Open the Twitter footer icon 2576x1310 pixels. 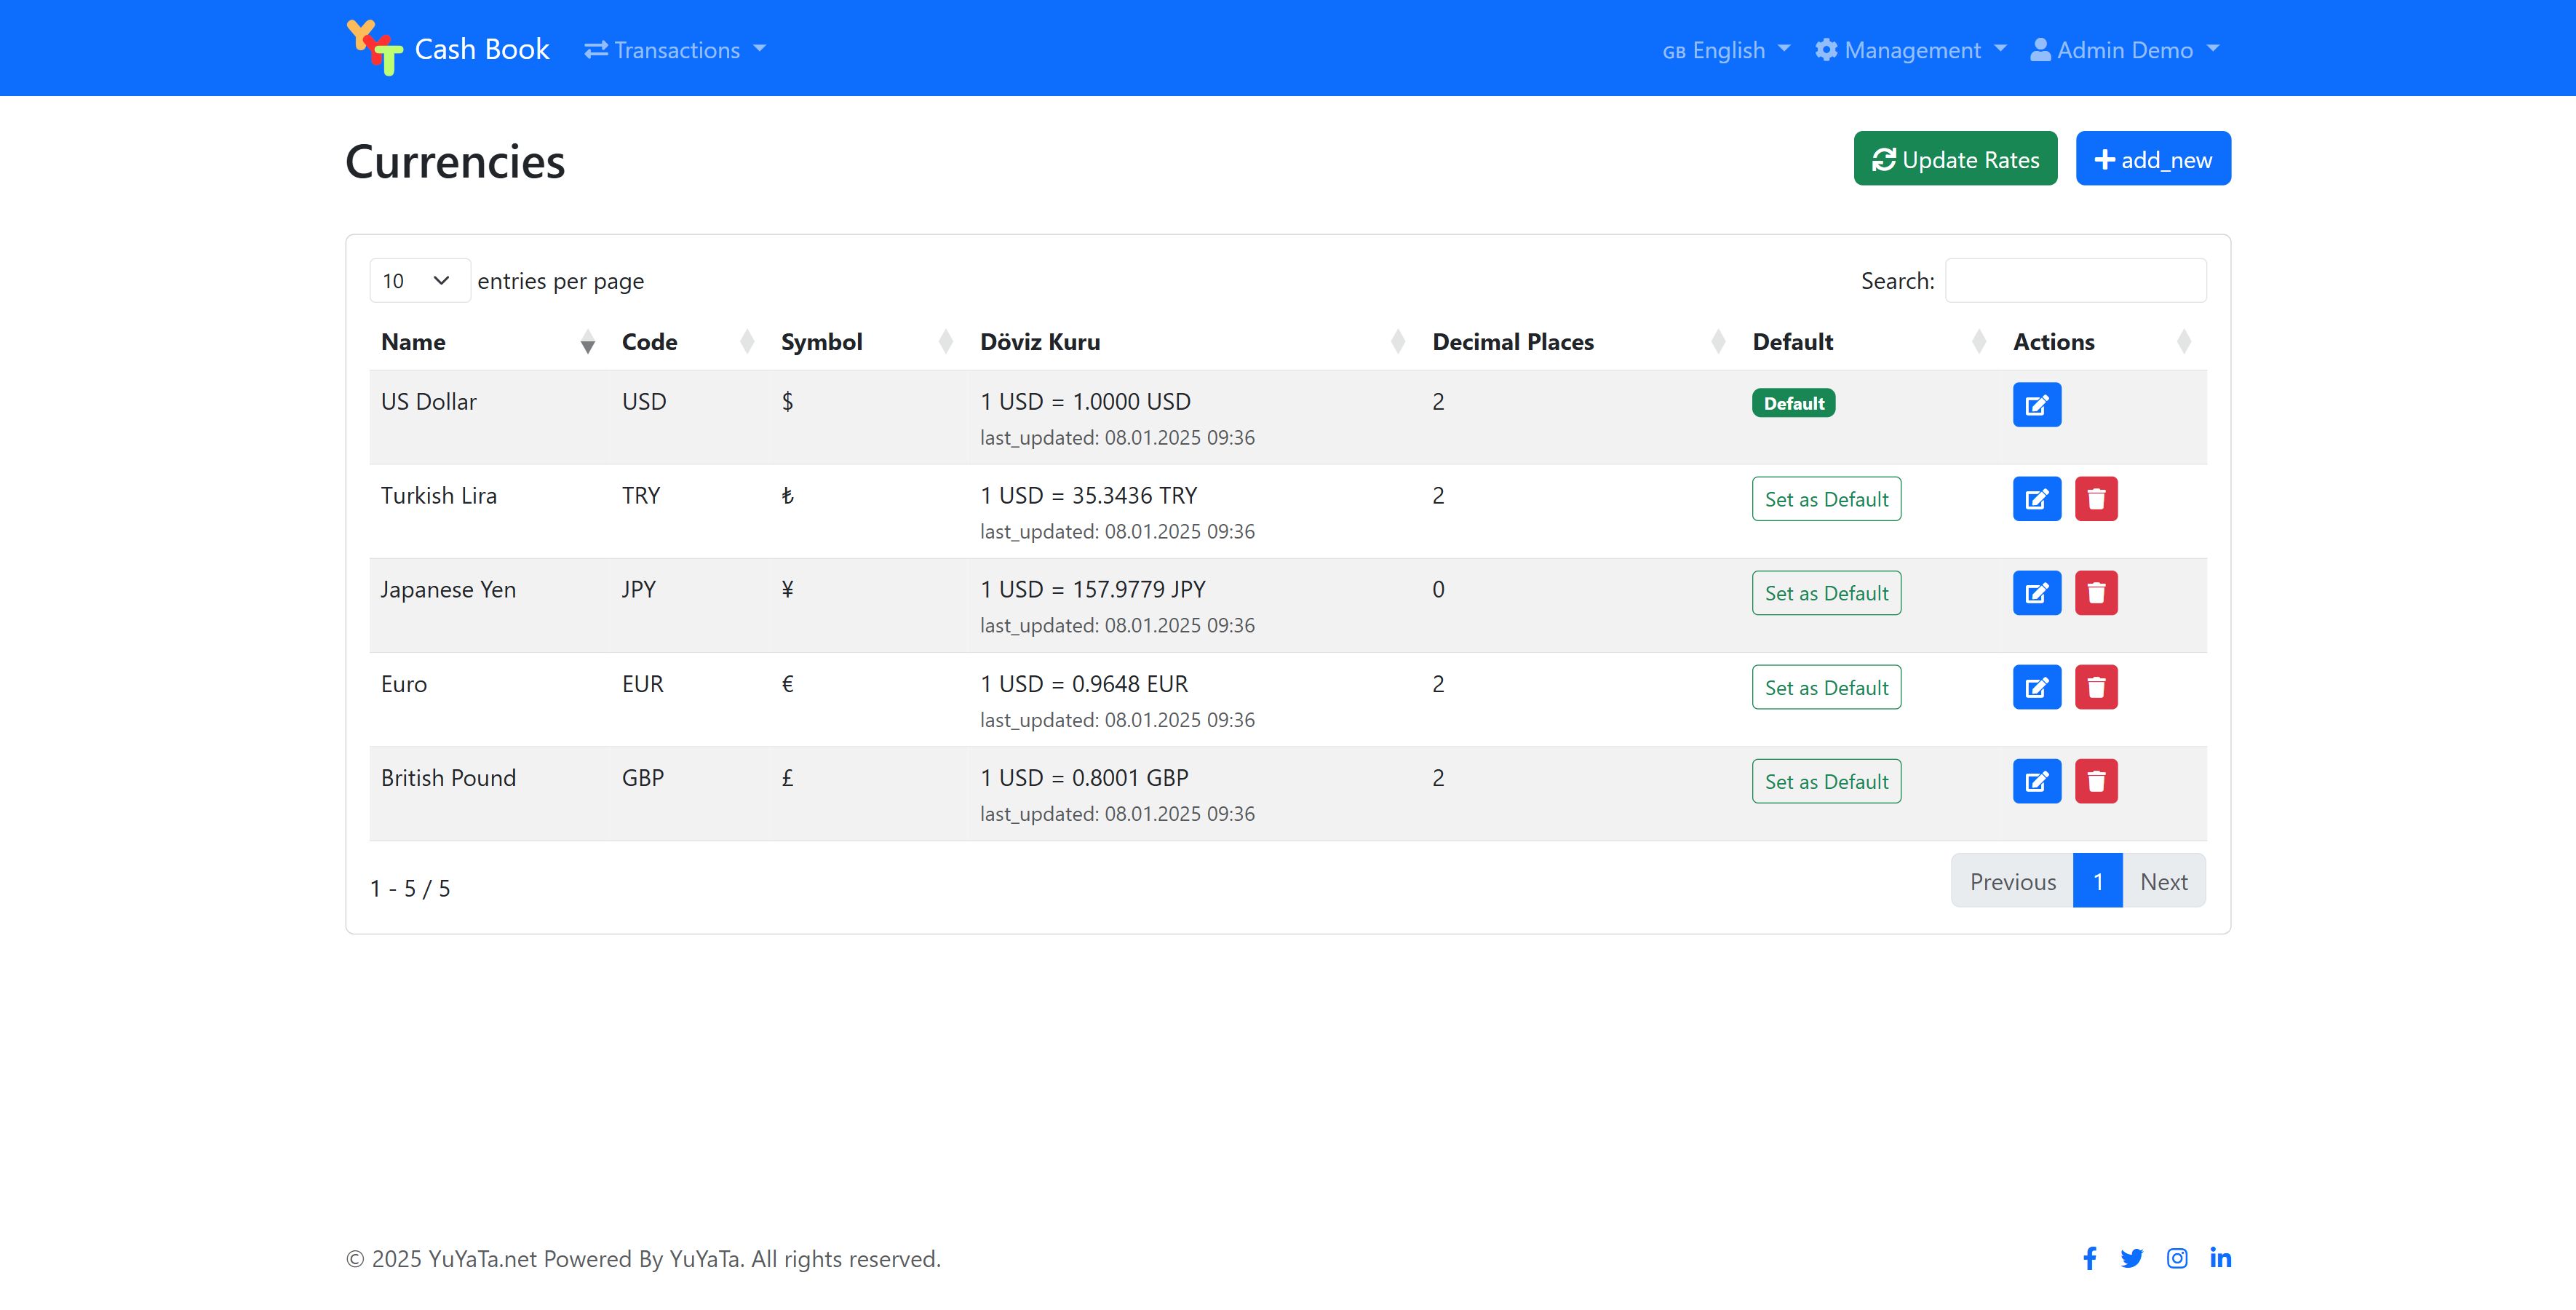click(2131, 1258)
